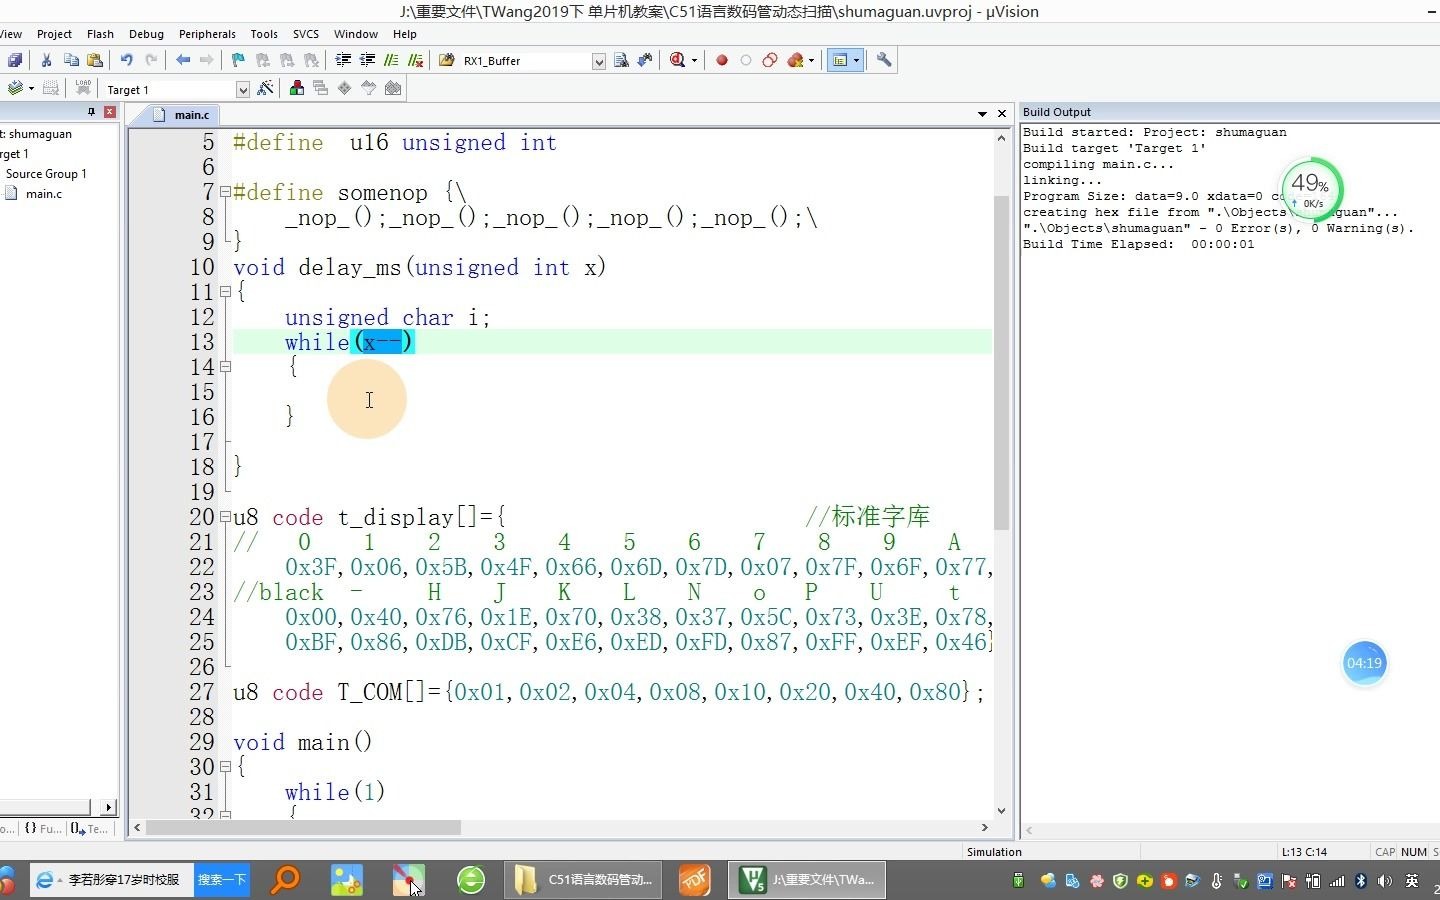Click the Manage Run-Time Environment icon
Image resolution: width=1440 pixels, height=900 pixels.
tap(345, 88)
